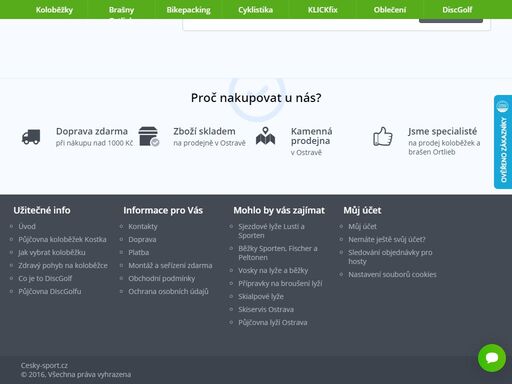512x384 pixels.
Task: Open the Koloběžky menu category
Action: coord(54,10)
